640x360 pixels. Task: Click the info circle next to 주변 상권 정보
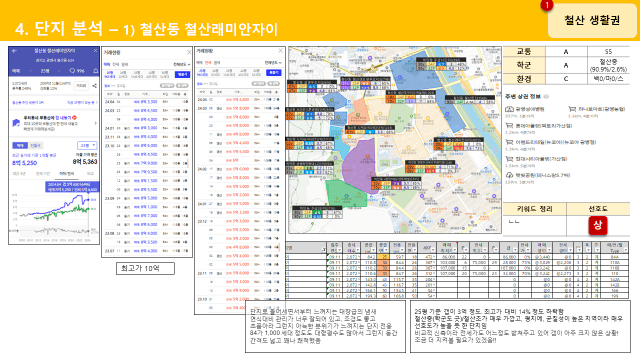[546, 97]
